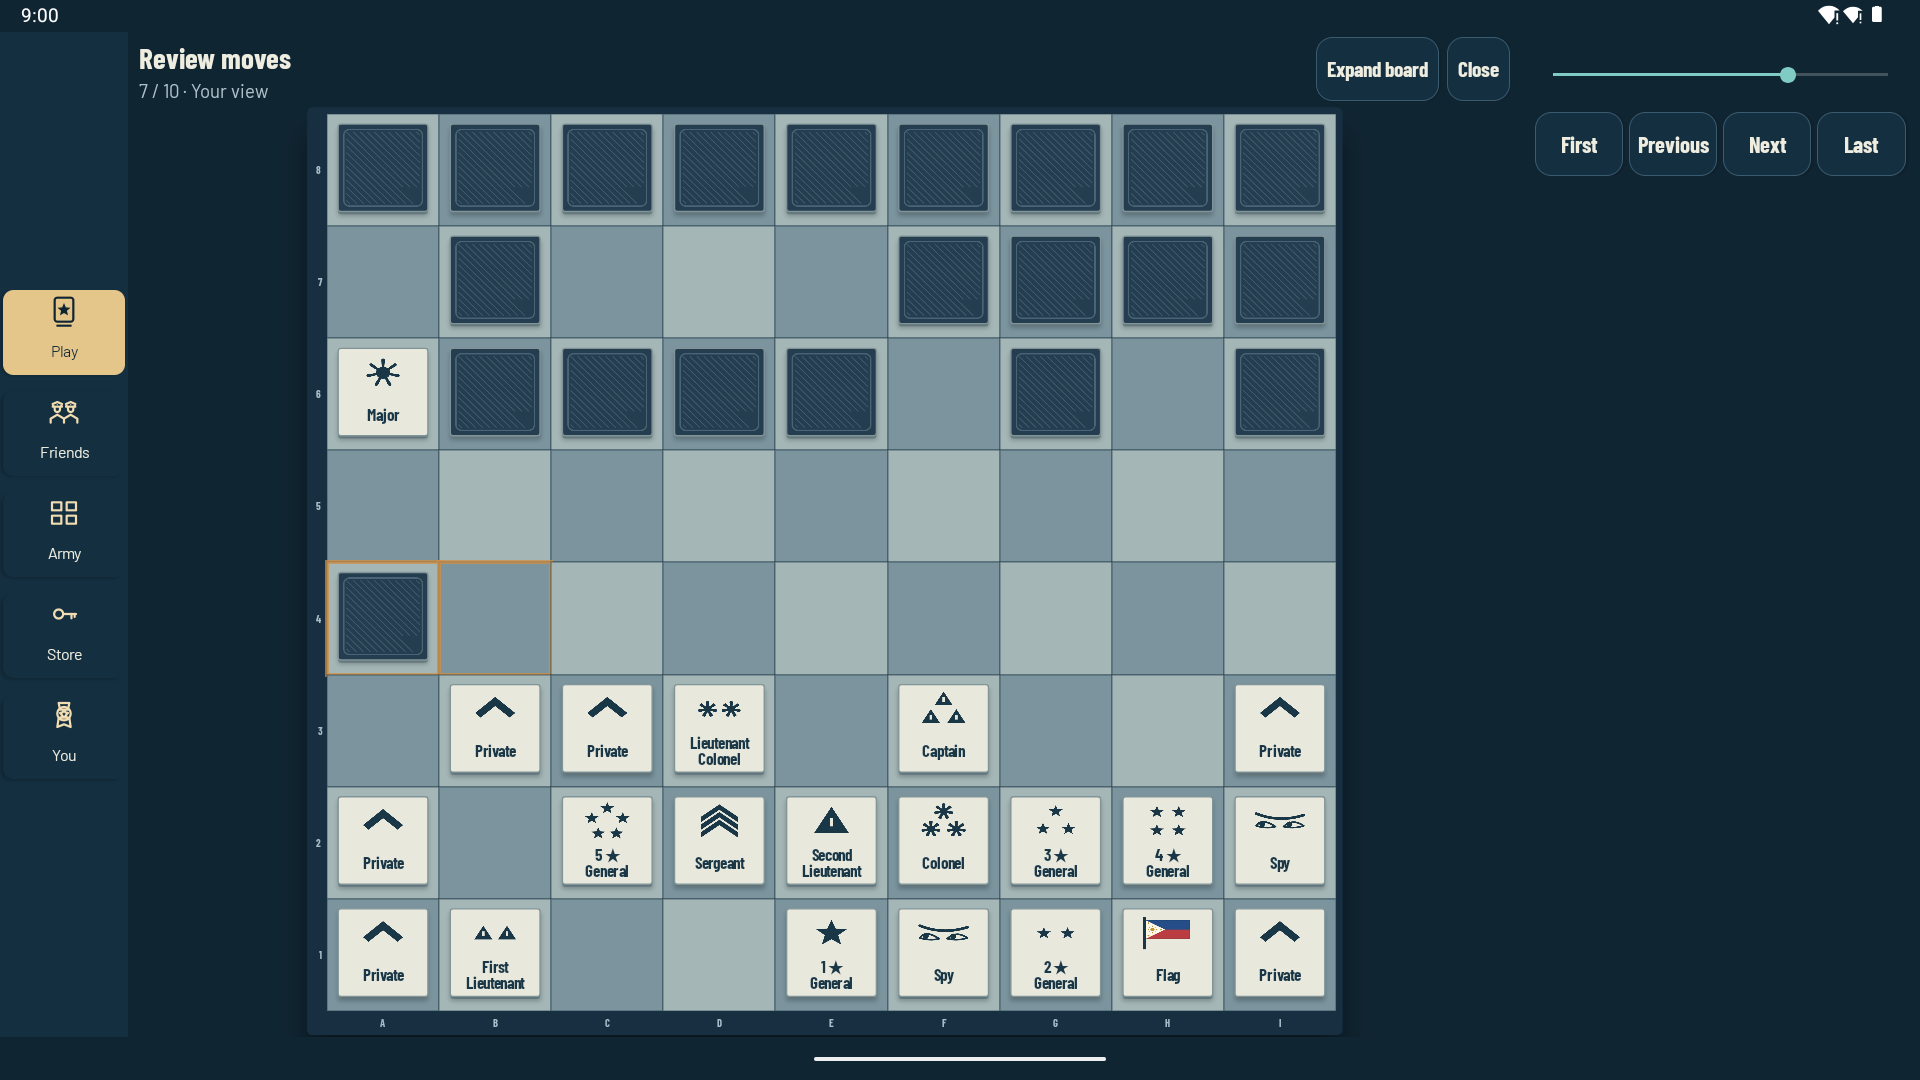Select the 1-star General piece
Image resolution: width=1920 pixels, height=1080 pixels.
[831, 953]
